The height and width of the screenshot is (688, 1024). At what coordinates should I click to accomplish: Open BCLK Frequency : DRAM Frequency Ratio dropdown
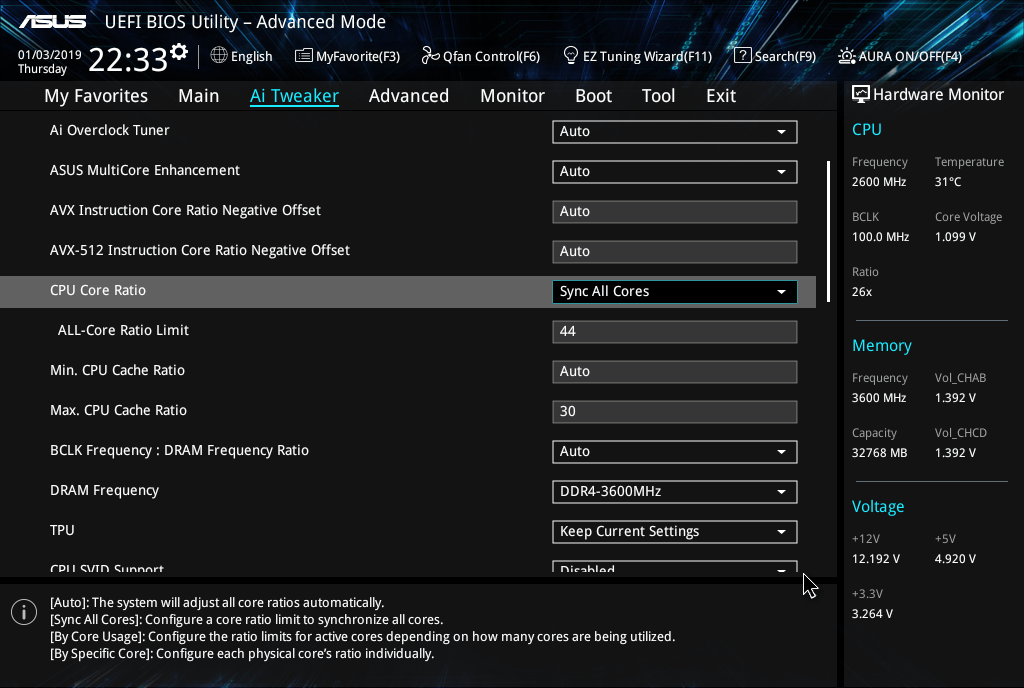[x=675, y=452]
